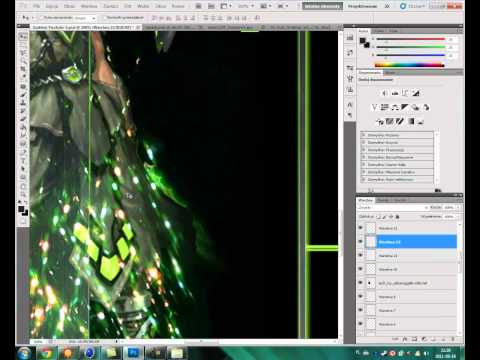Hide the selected blue highlighted layer

click(x=361, y=241)
